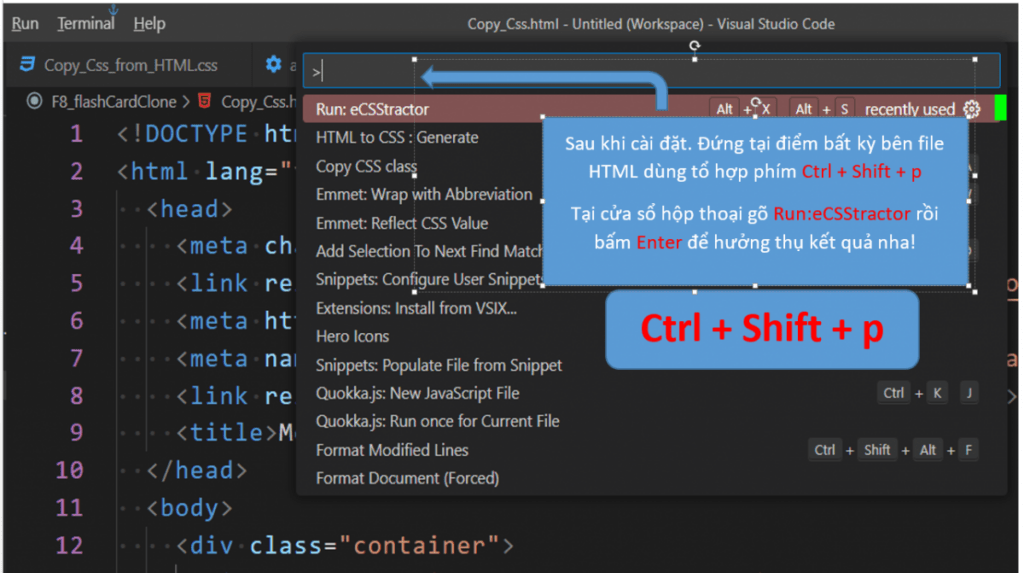Image resolution: width=1024 pixels, height=573 pixels.
Task: Select Format Modified Lines command
Action: coord(392,450)
